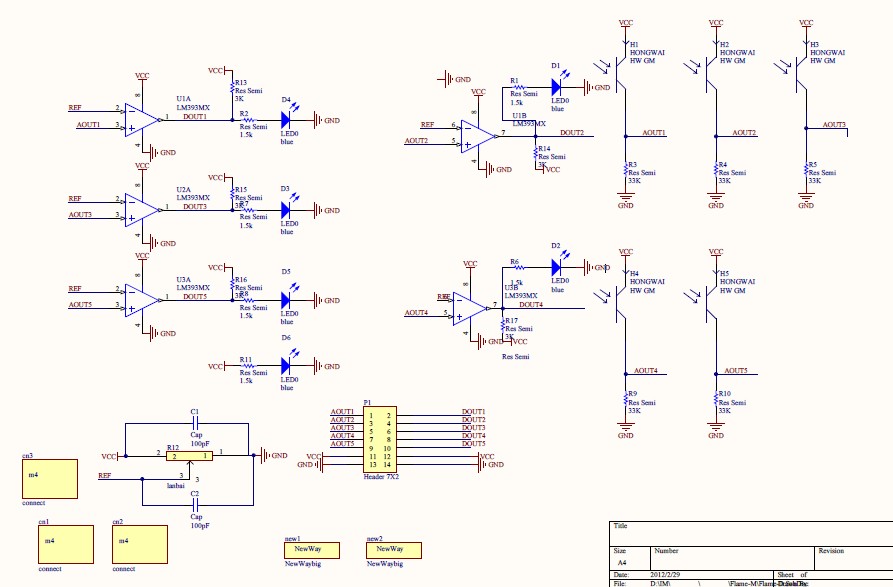The width and height of the screenshot is (893, 587).
Task: Select the D6 LED next to R11
Action: click(x=287, y=367)
